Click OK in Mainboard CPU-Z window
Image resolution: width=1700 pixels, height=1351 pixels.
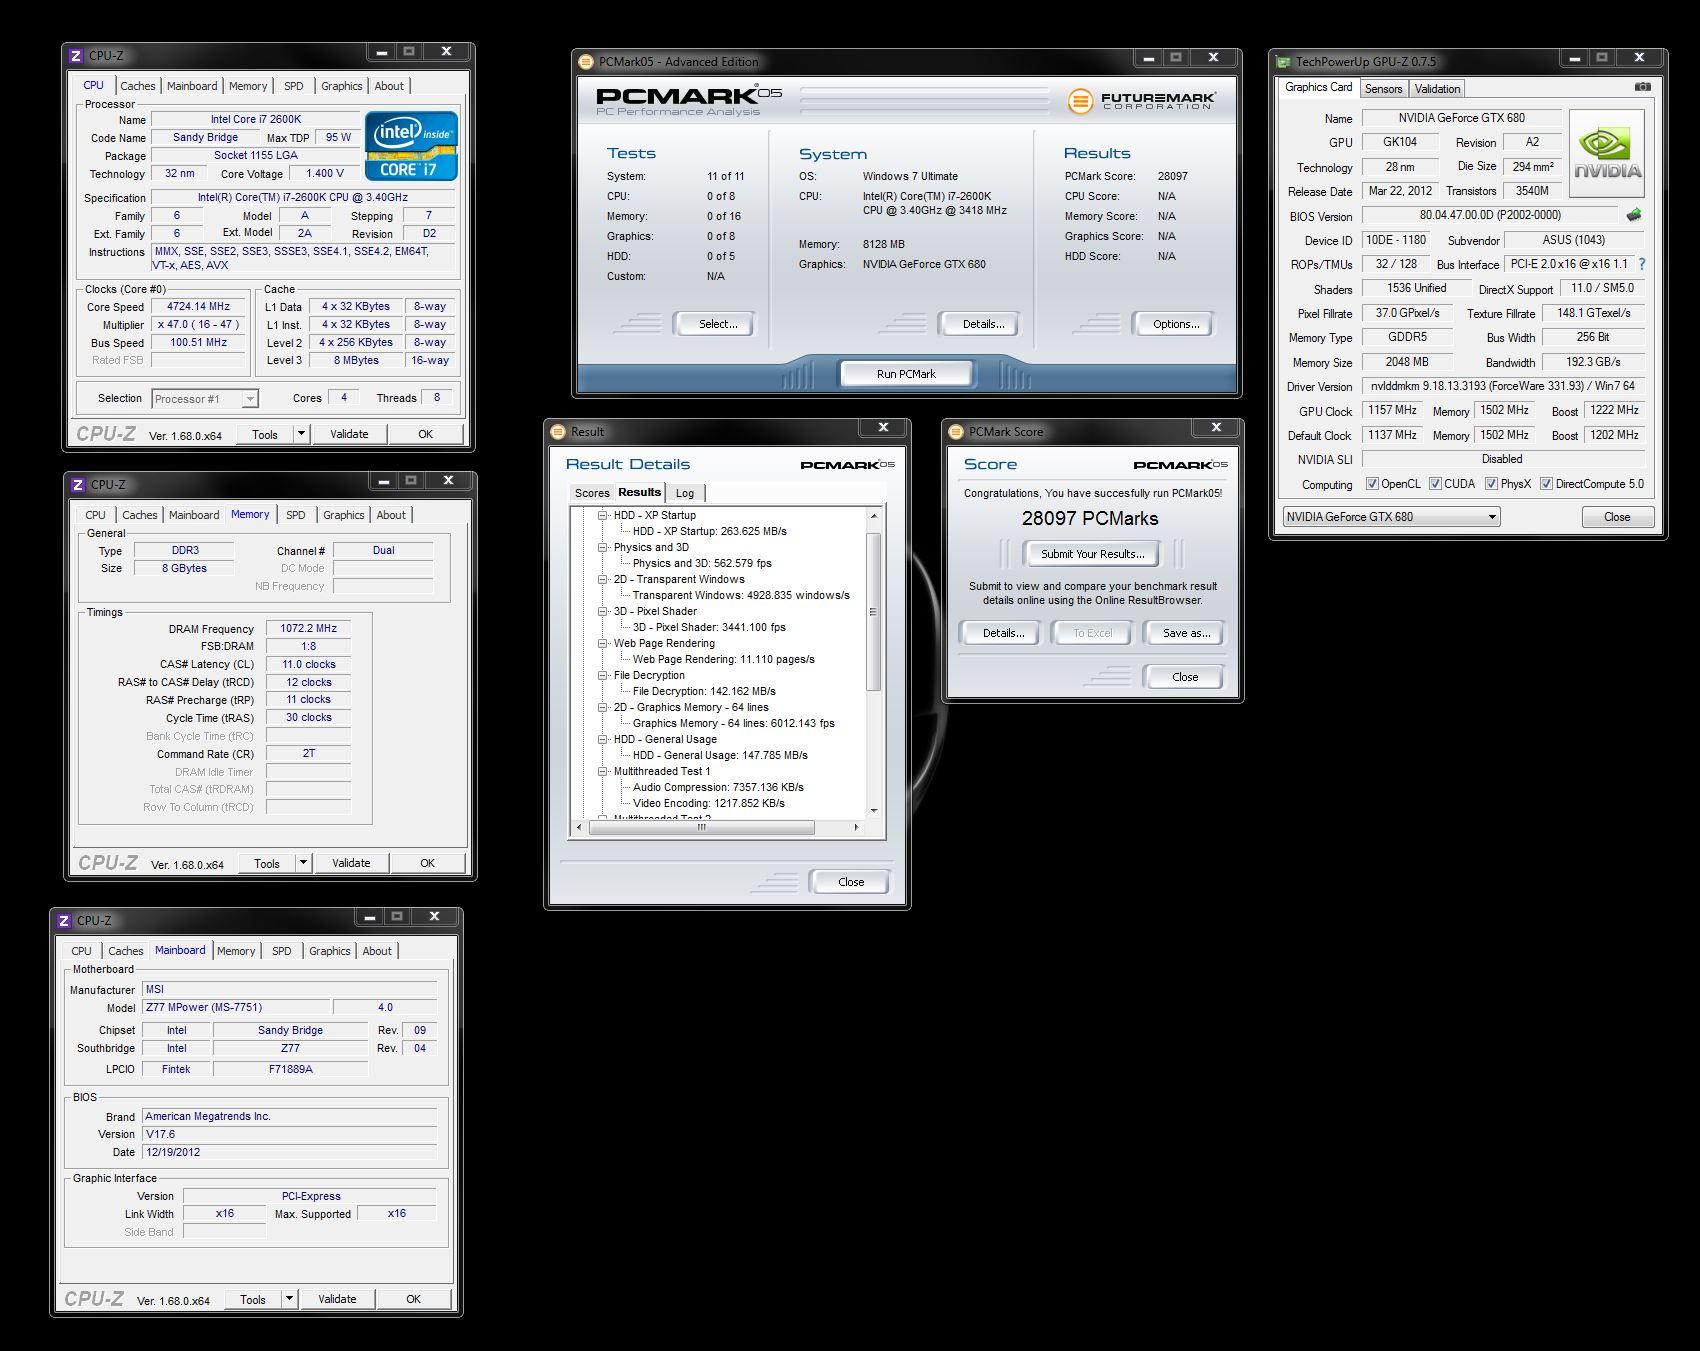tap(413, 1299)
